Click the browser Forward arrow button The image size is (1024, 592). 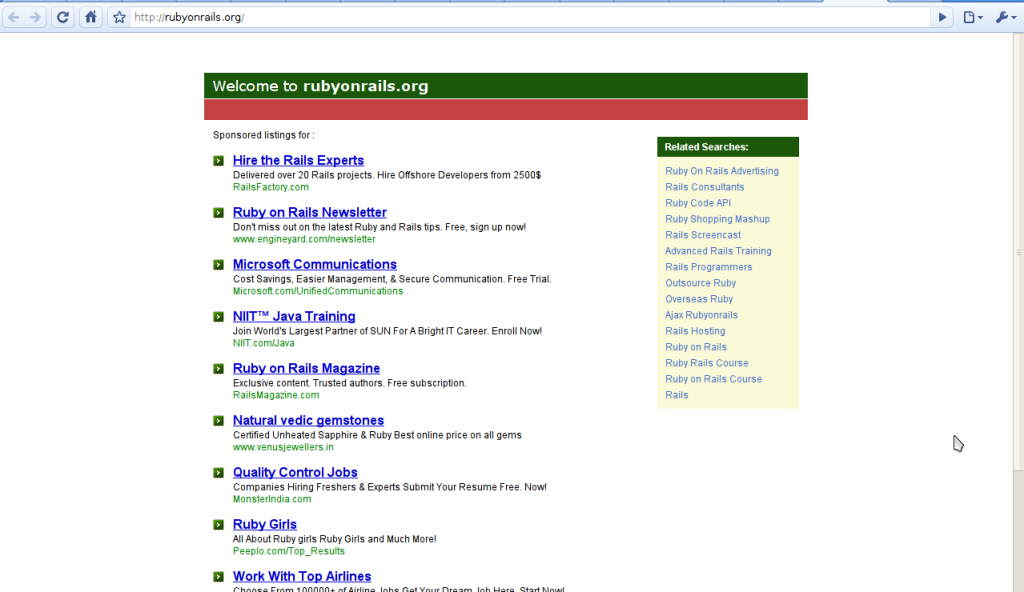(36, 17)
